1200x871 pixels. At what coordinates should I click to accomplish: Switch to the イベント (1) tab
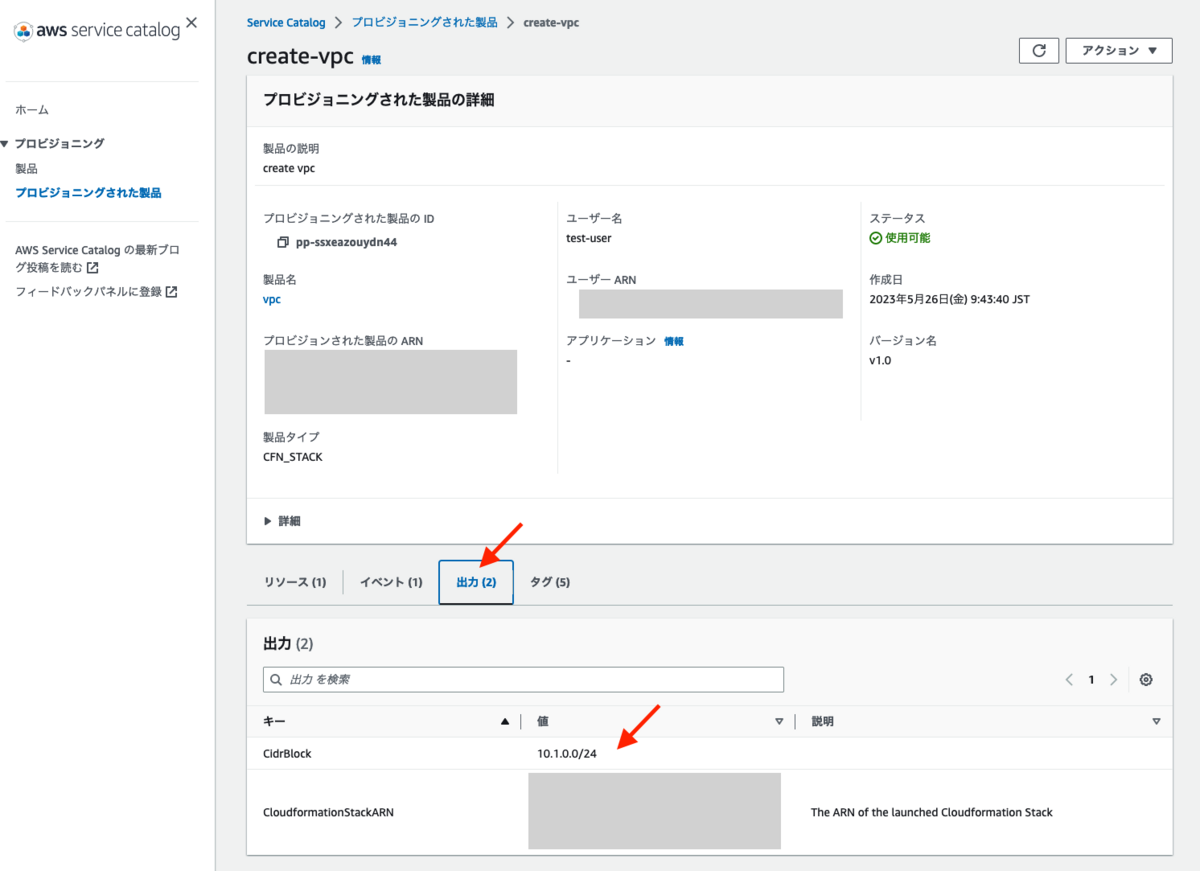(x=391, y=582)
